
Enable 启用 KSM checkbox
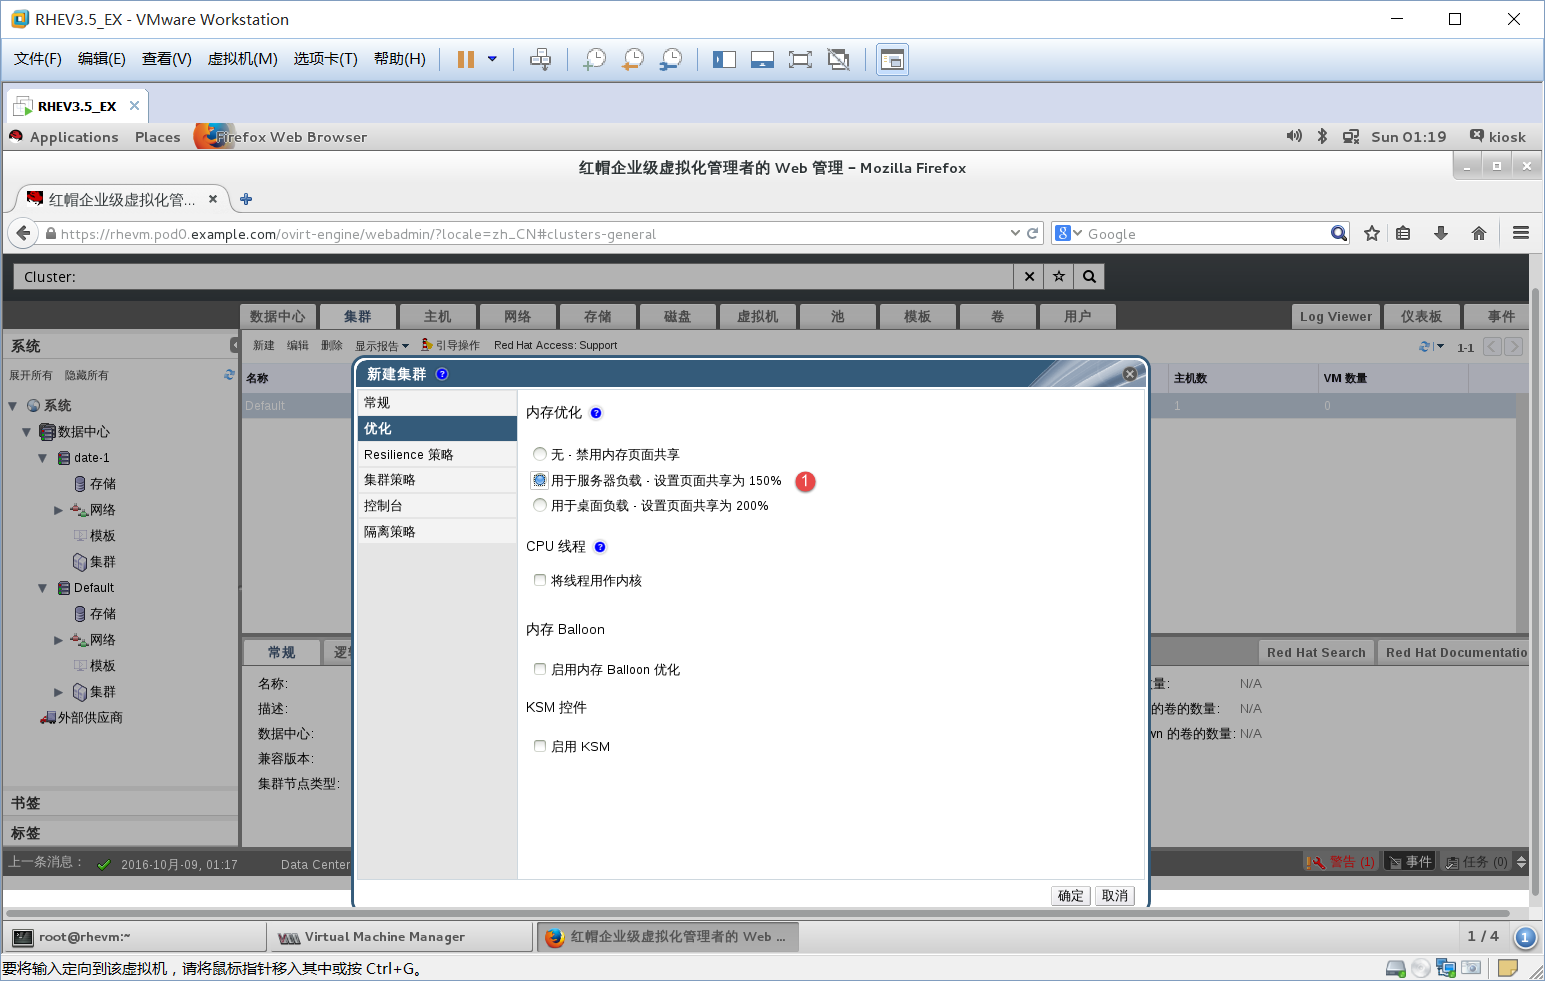pos(540,746)
